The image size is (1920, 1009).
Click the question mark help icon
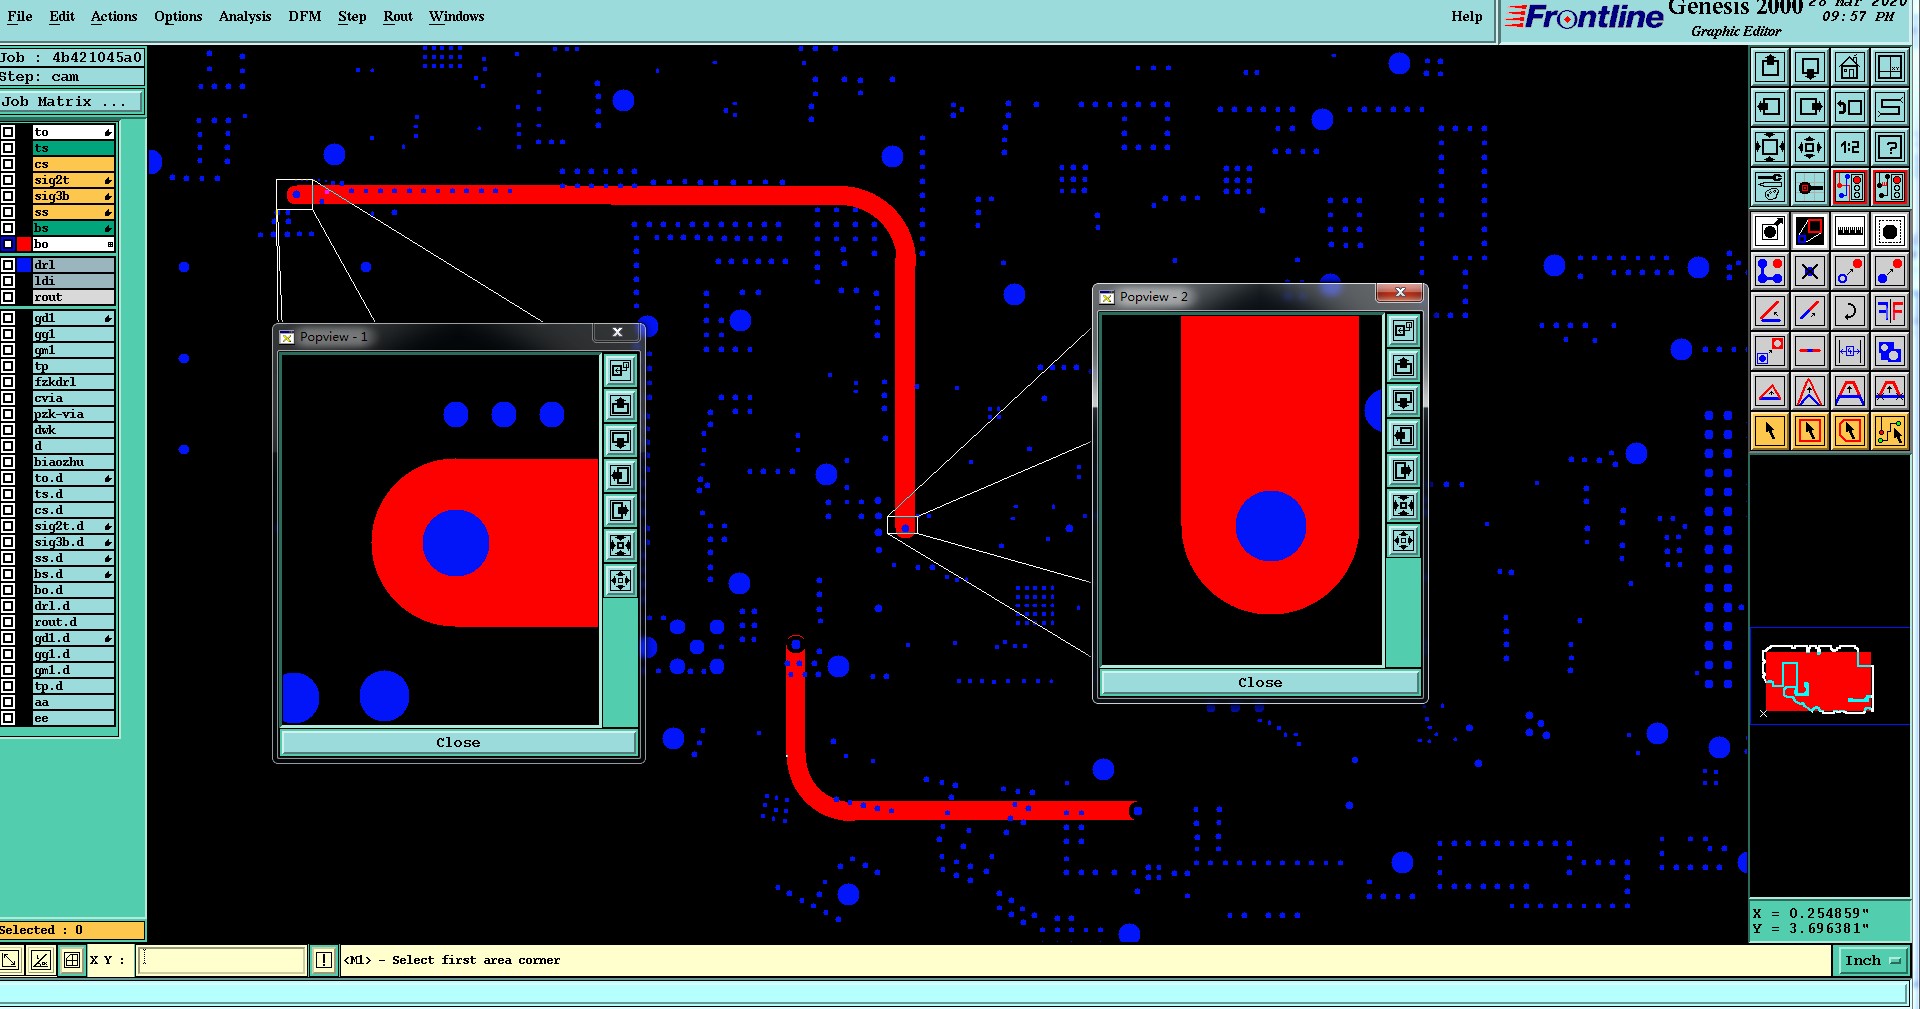tap(1890, 147)
